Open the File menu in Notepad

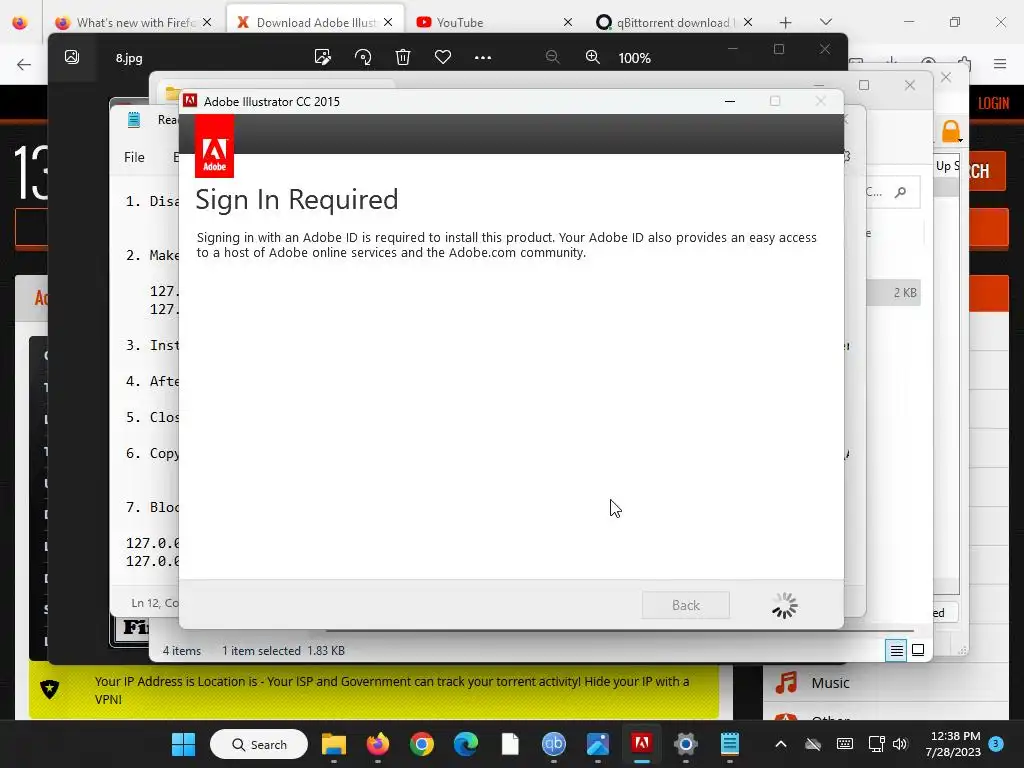pyautogui.click(x=134, y=157)
